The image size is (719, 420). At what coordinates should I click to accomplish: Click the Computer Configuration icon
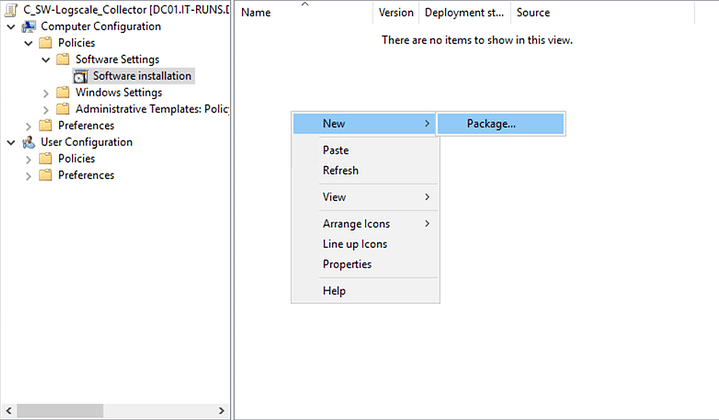click(29, 26)
